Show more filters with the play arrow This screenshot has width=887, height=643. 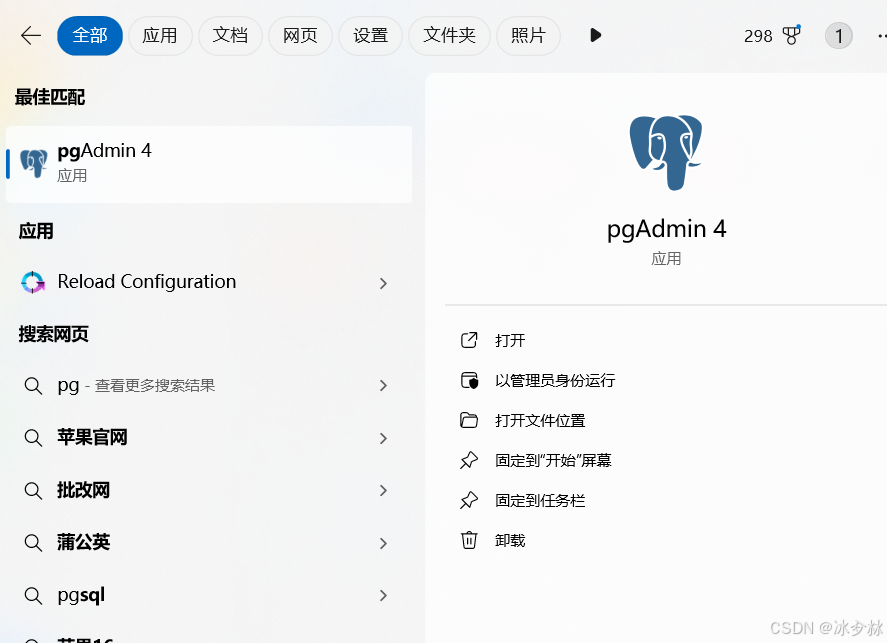(595, 36)
